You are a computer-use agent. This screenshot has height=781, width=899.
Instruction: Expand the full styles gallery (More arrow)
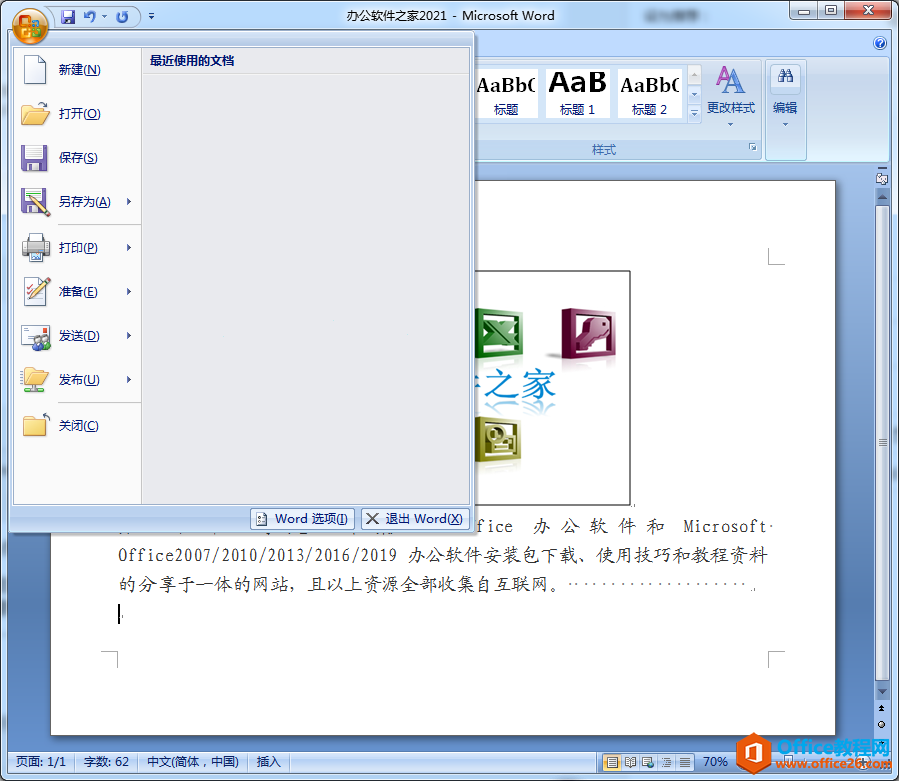694,113
